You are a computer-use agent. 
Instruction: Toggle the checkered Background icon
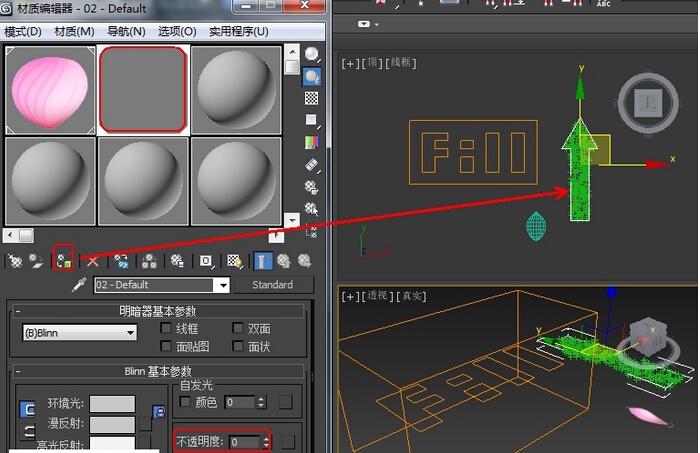[312, 98]
